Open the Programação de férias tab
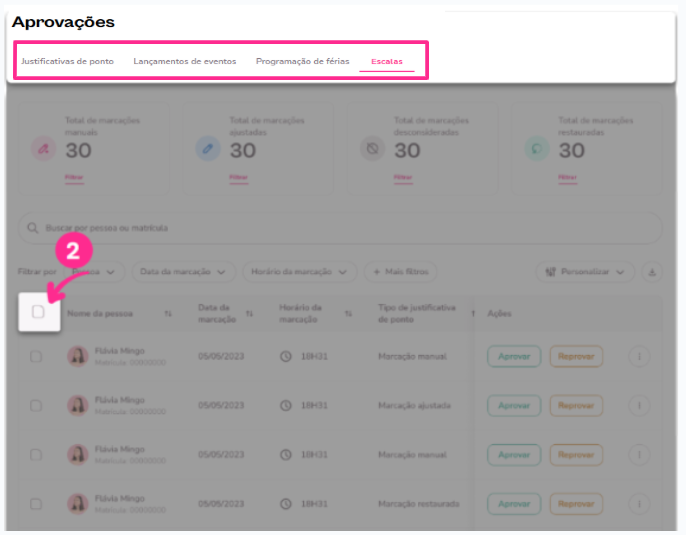The width and height of the screenshot is (686, 535). click(302, 61)
